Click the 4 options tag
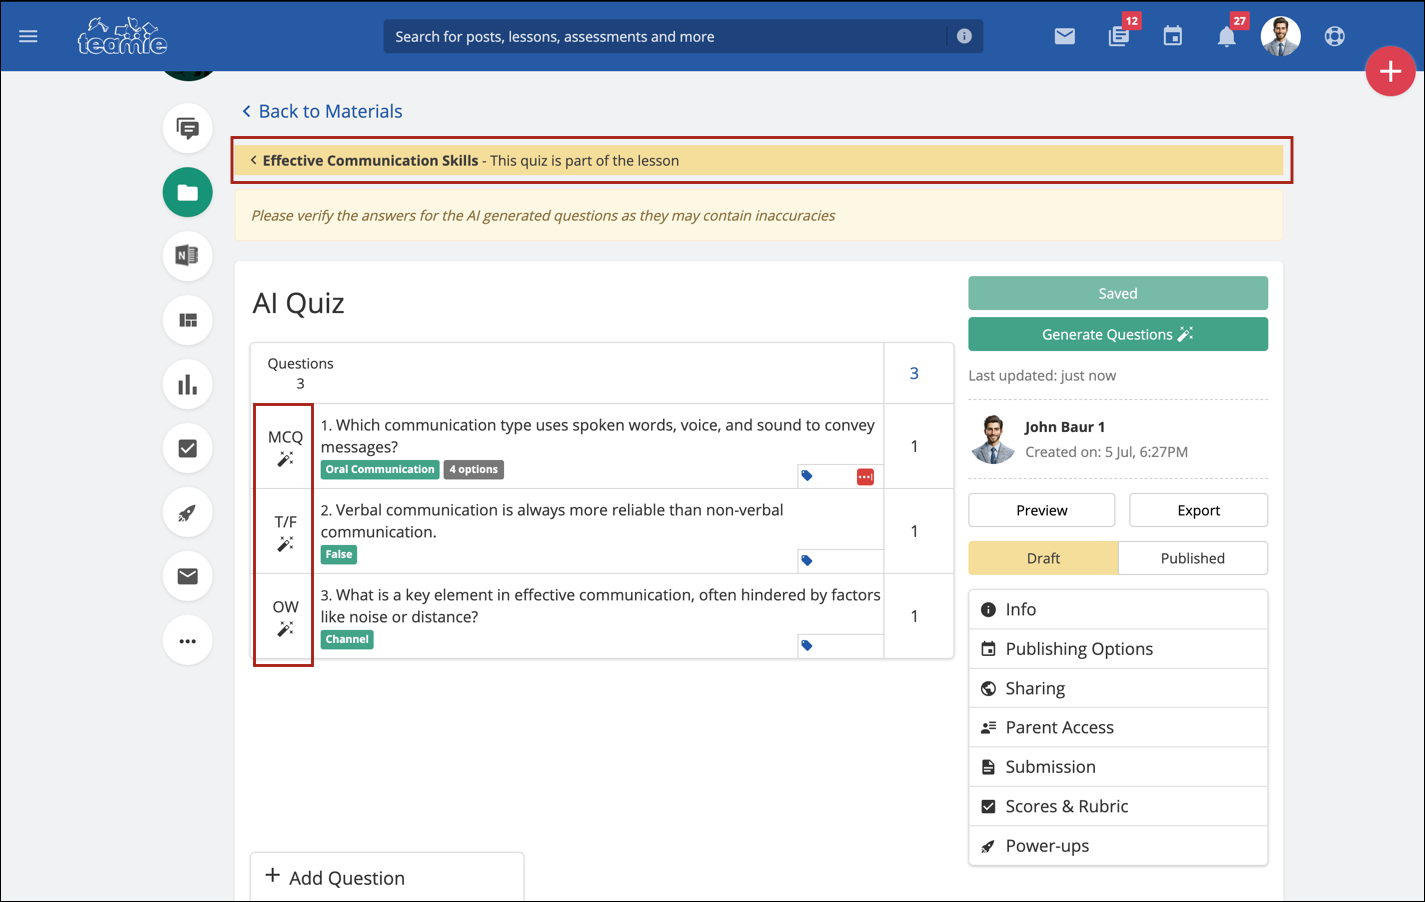The height and width of the screenshot is (902, 1425). click(474, 469)
